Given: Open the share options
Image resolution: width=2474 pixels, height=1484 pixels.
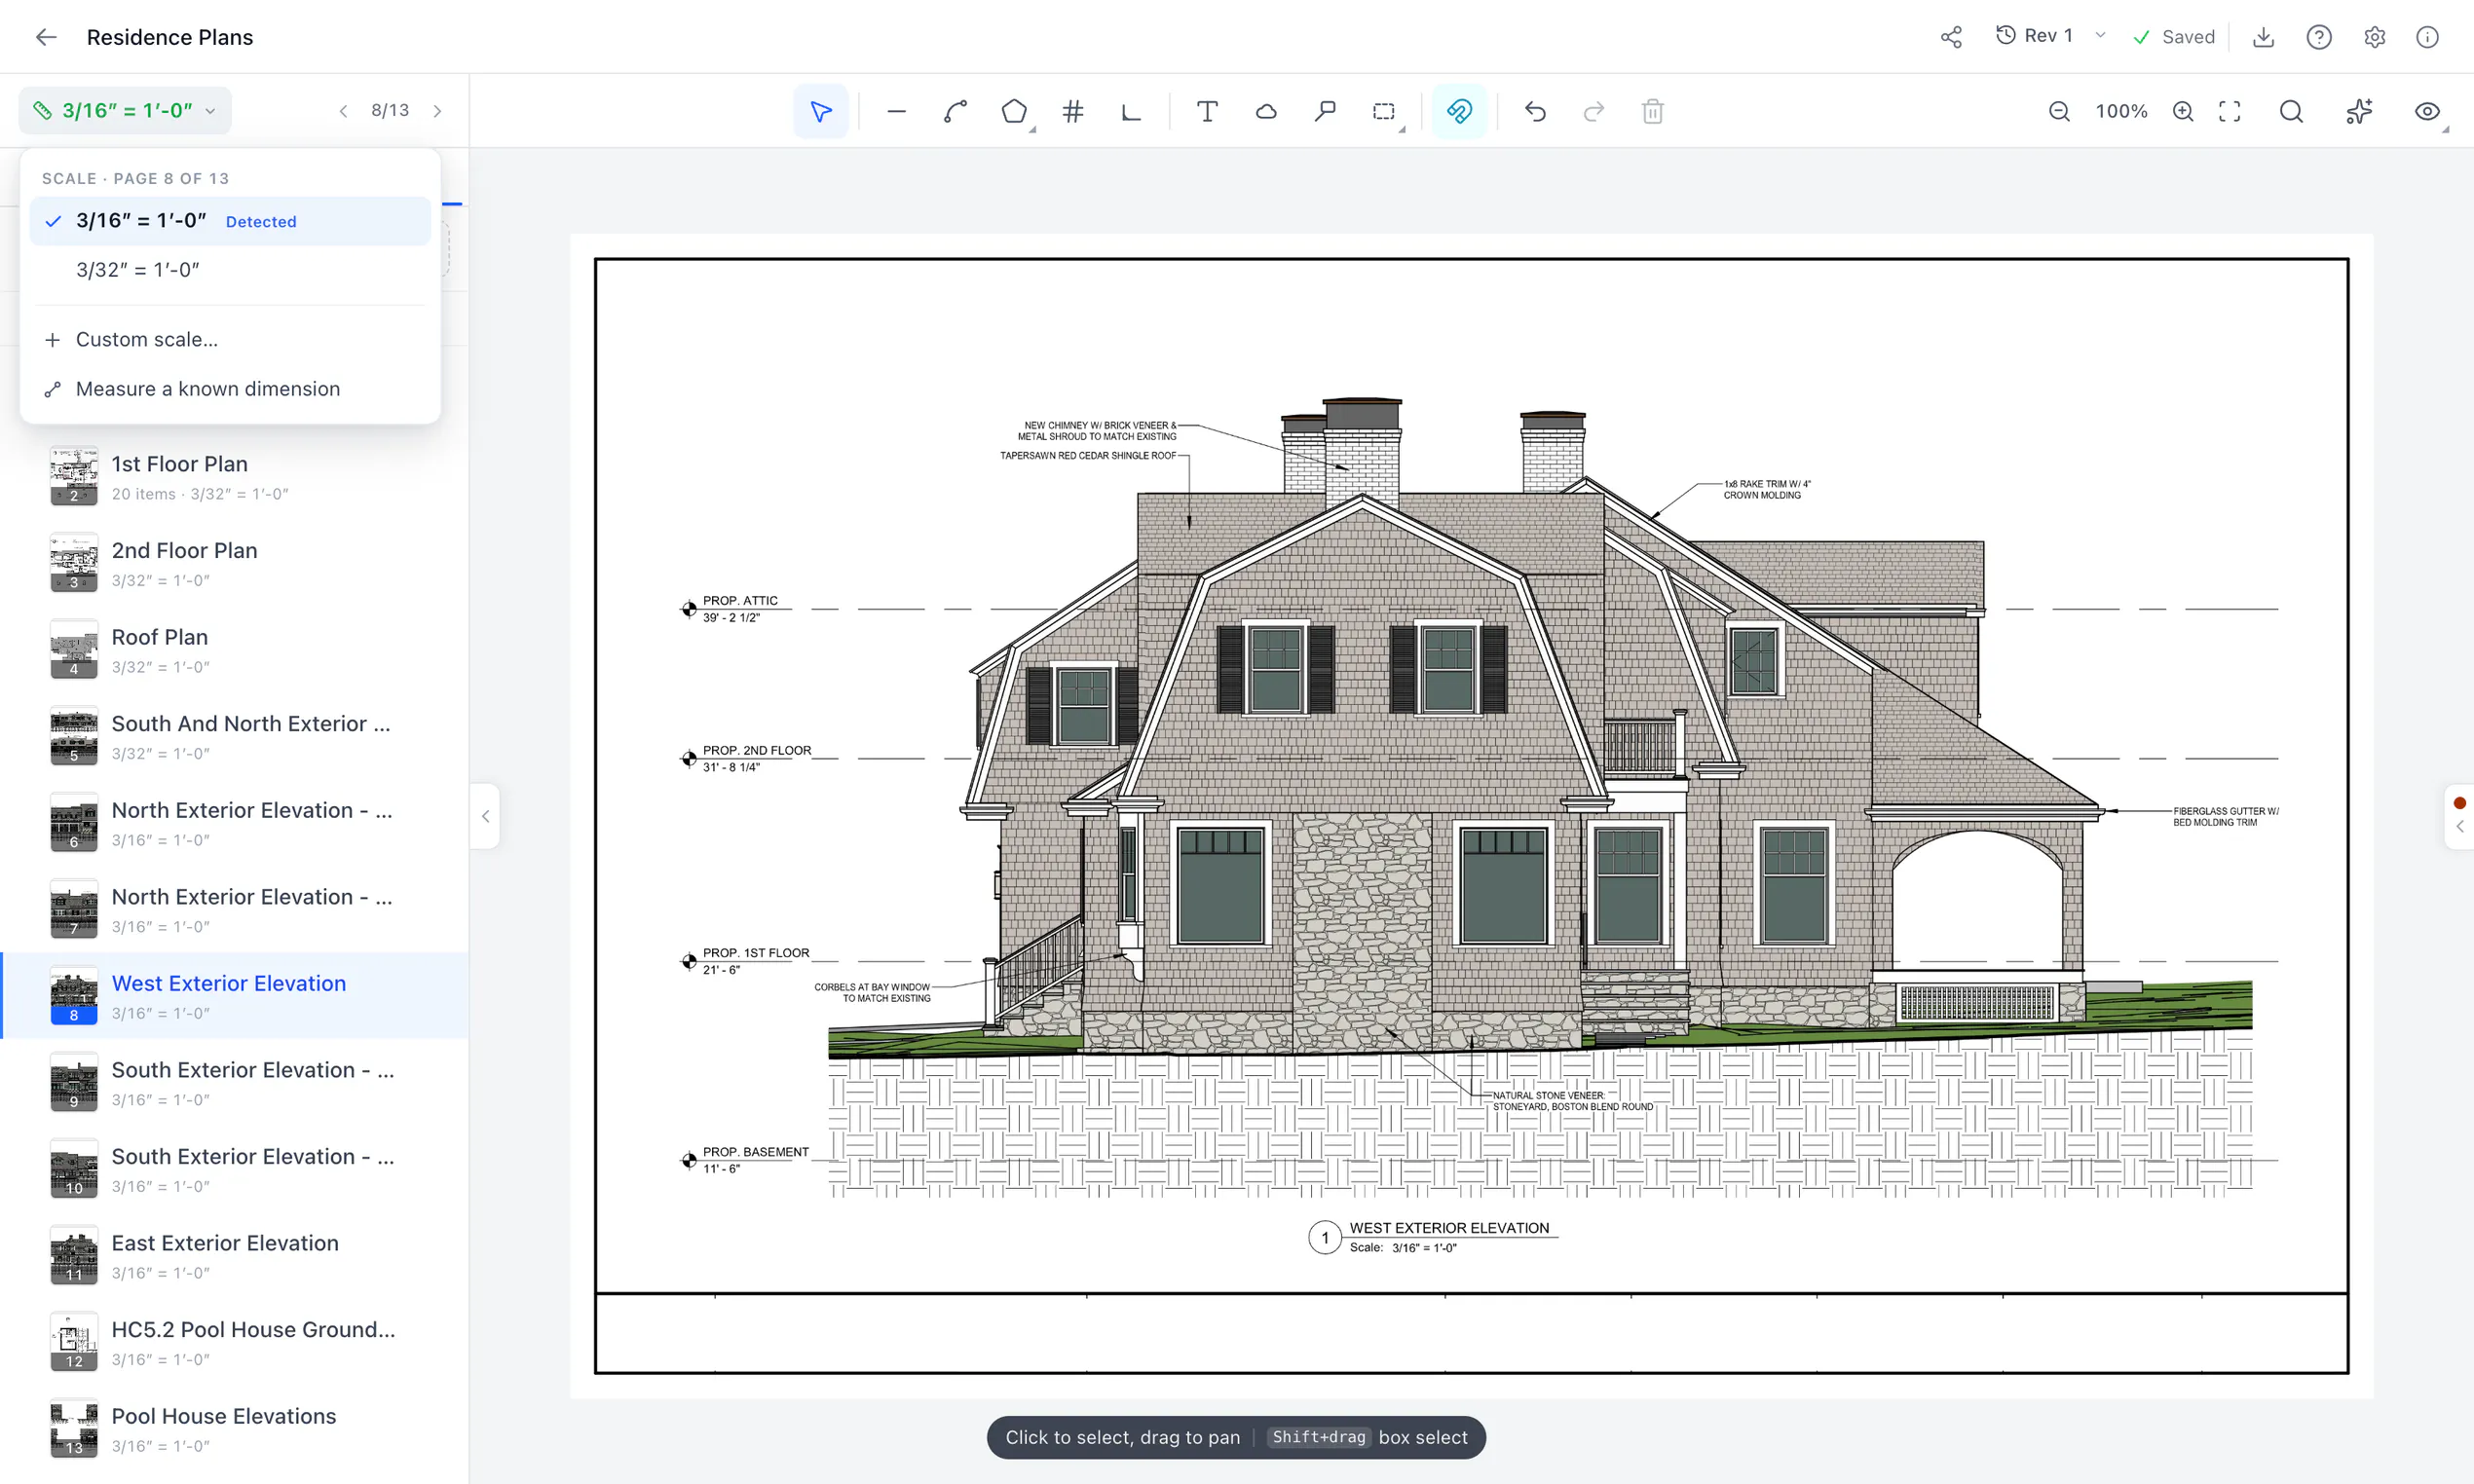Looking at the screenshot, I should [1951, 37].
